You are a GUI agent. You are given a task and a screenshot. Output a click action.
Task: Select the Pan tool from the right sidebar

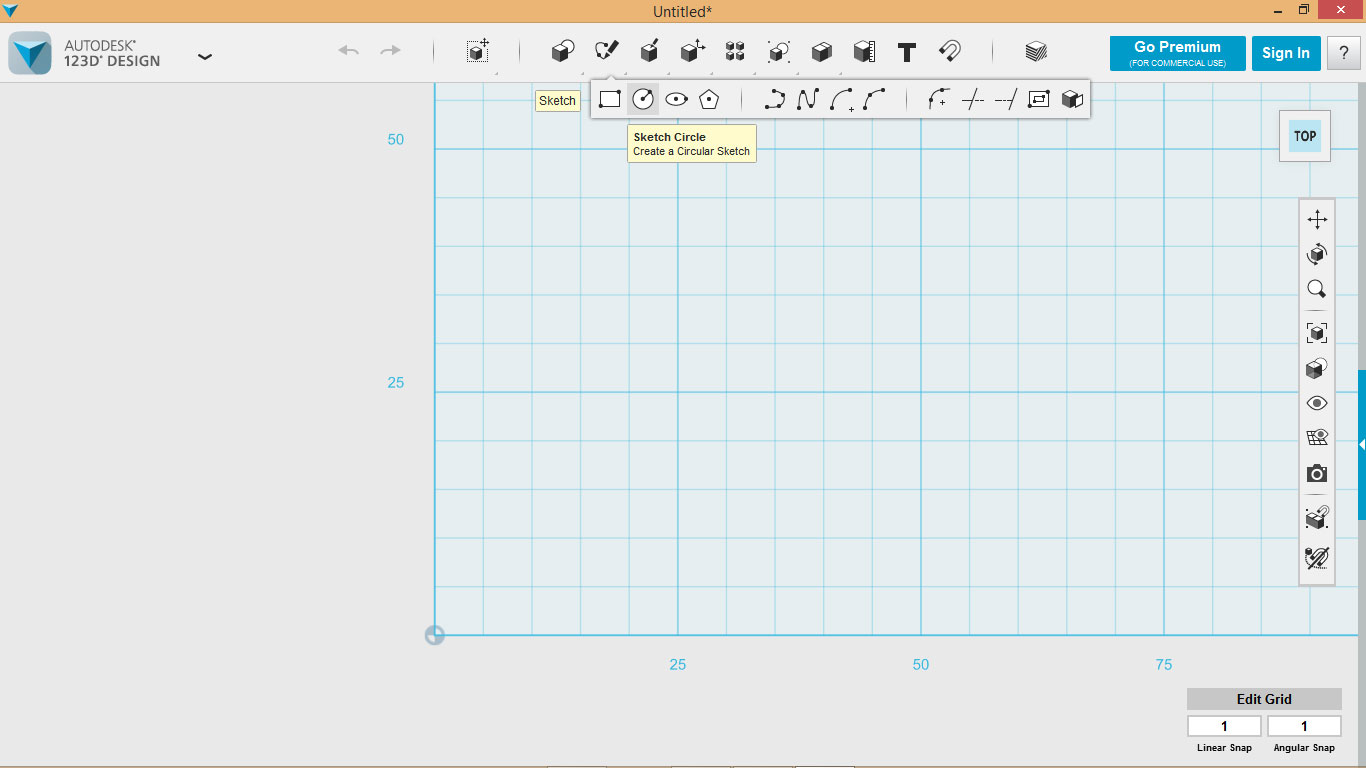[x=1316, y=217]
